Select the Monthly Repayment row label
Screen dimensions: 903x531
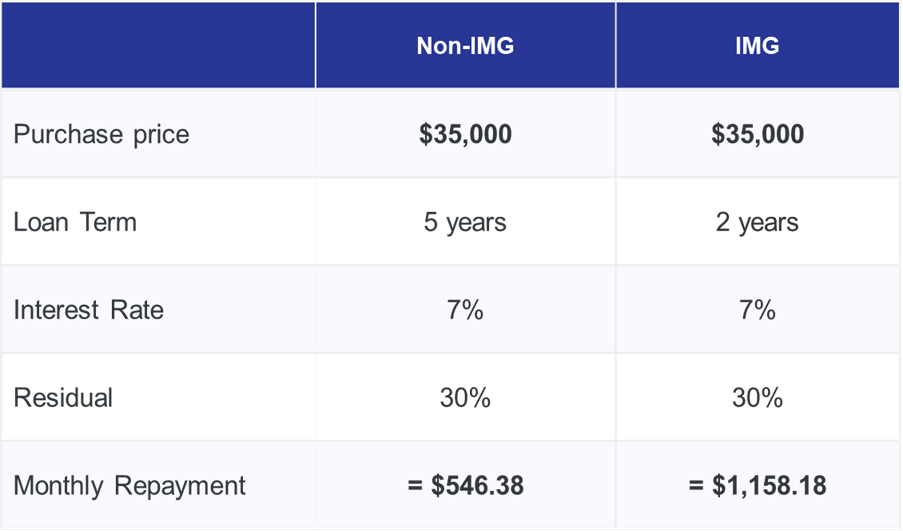130,486
